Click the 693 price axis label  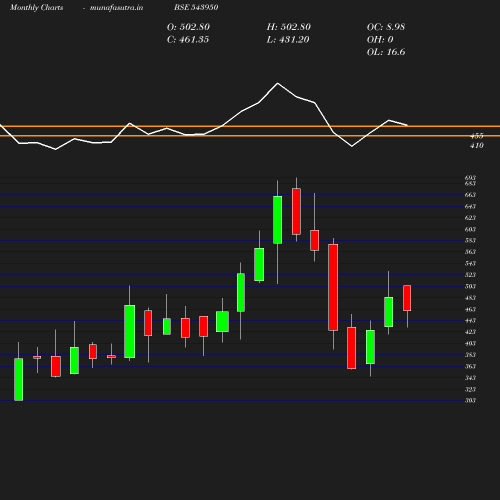tap(470, 178)
